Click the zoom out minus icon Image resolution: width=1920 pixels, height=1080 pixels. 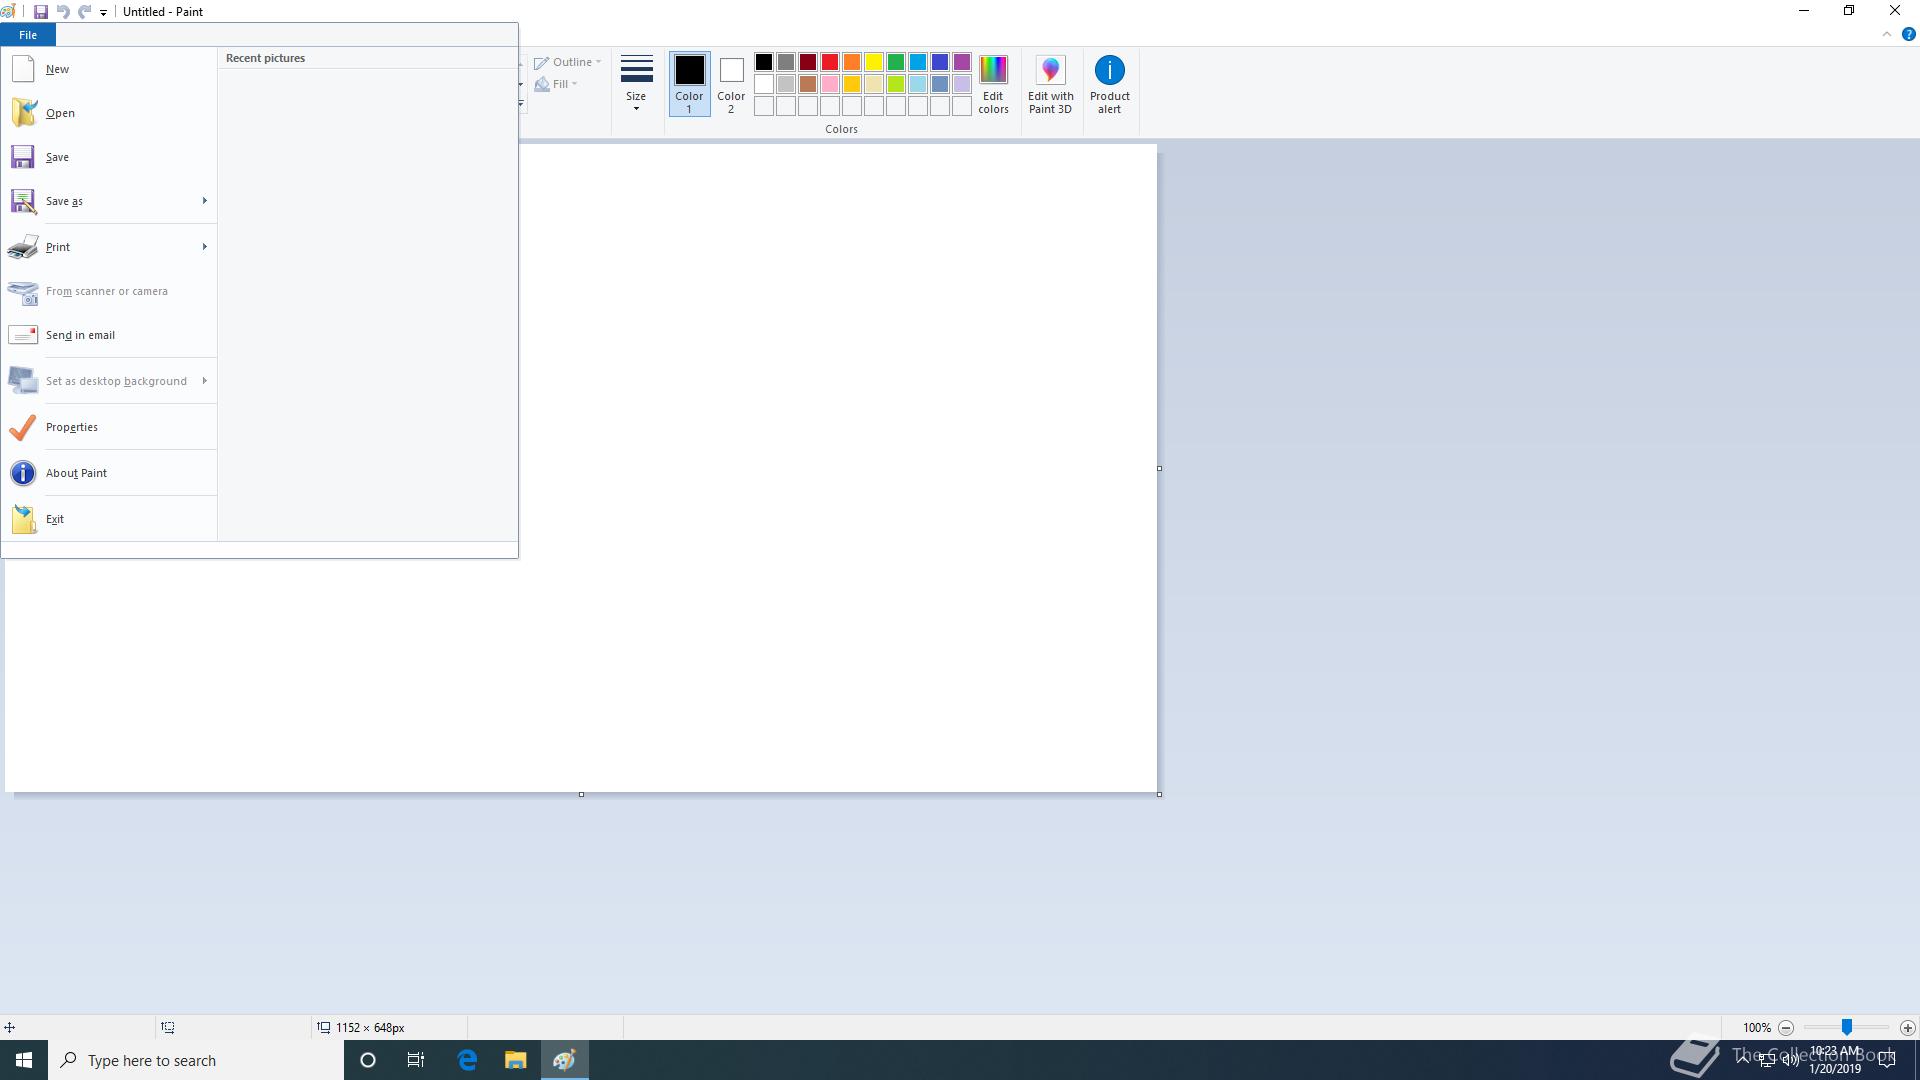pos(1786,1027)
